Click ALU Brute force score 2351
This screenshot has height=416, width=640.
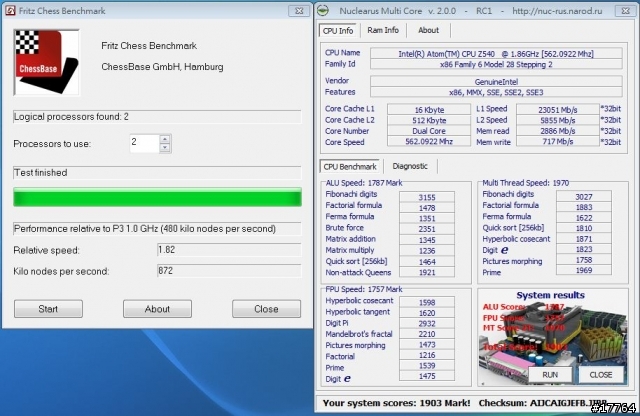427,229
